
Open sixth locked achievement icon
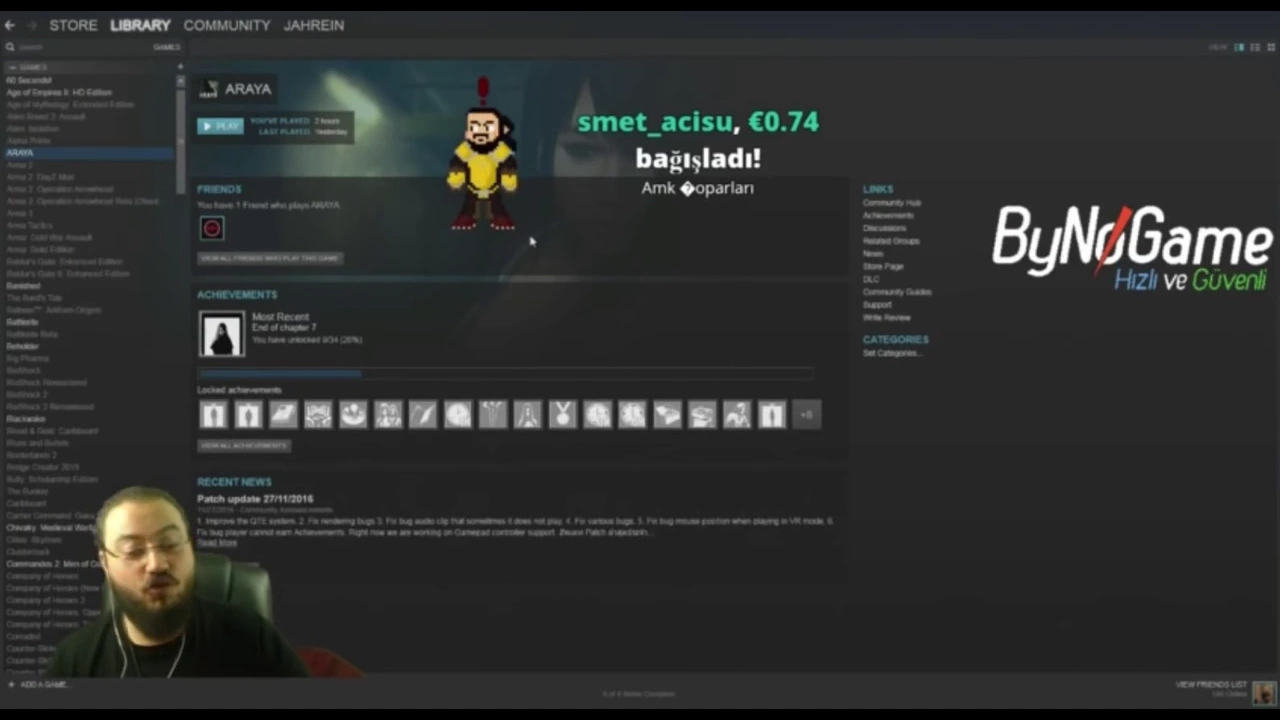tap(388, 414)
